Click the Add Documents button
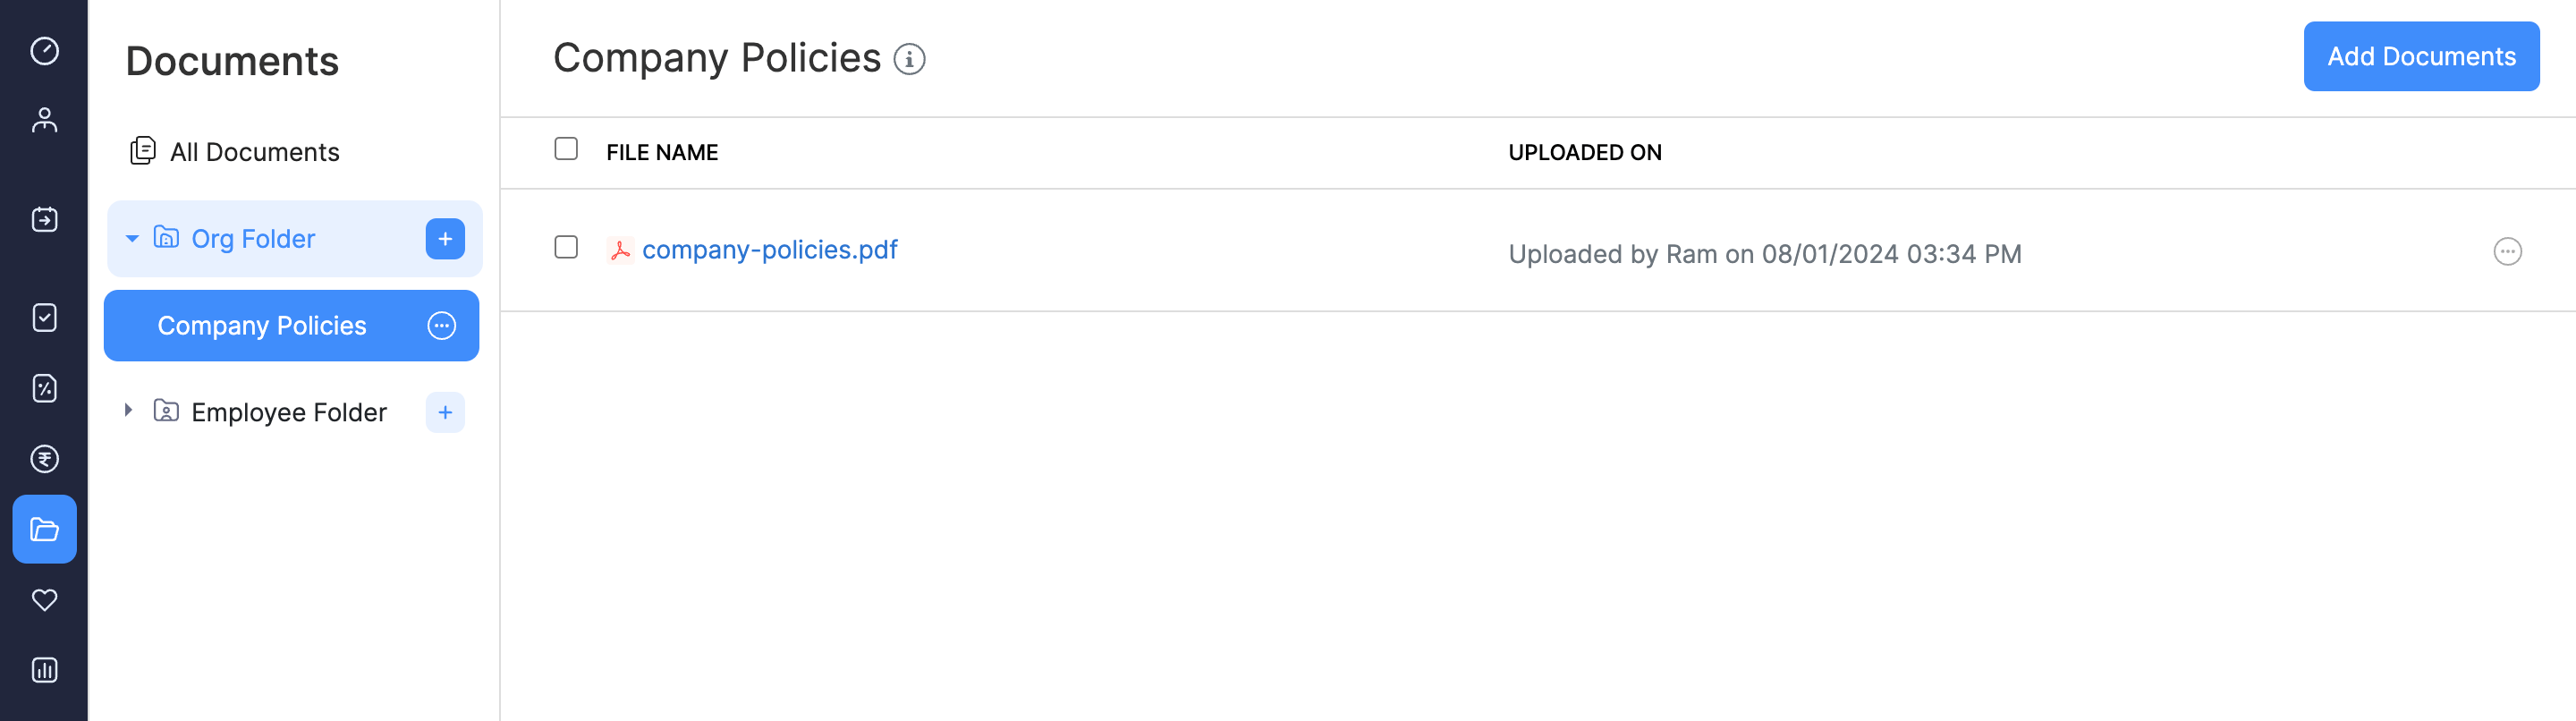 click(2420, 57)
